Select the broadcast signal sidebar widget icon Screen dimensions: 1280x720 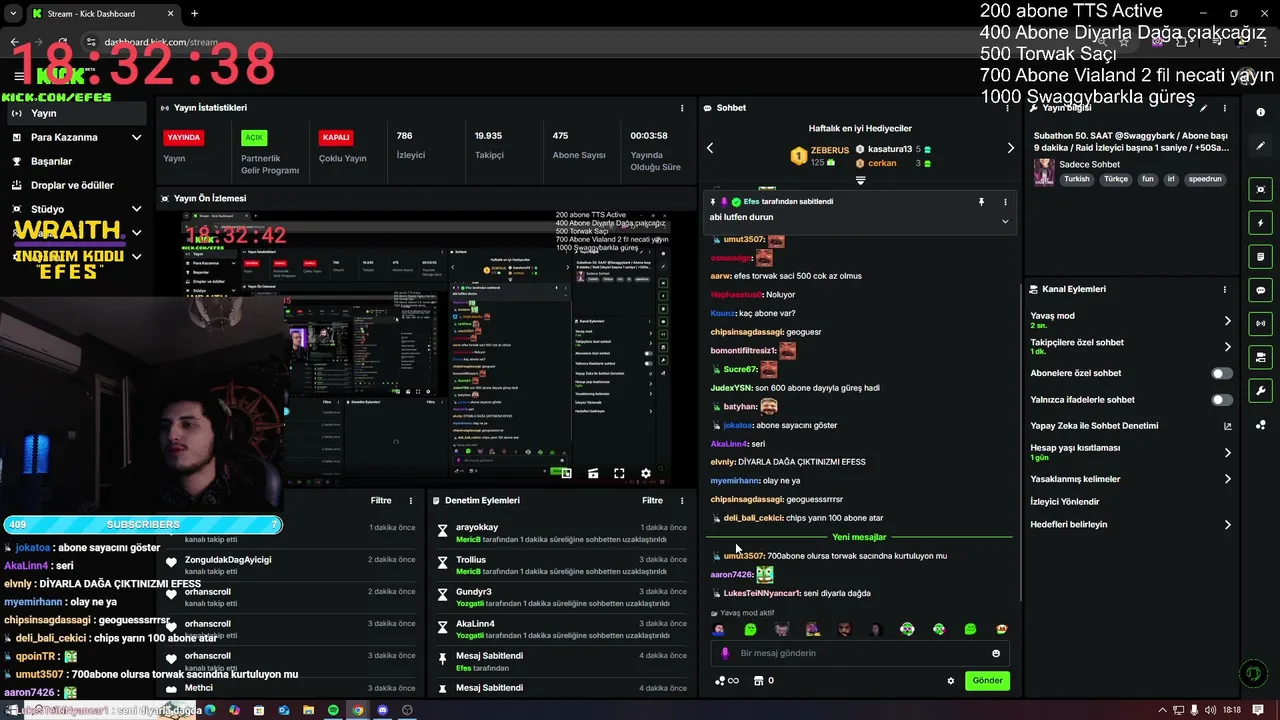pos(1261,323)
